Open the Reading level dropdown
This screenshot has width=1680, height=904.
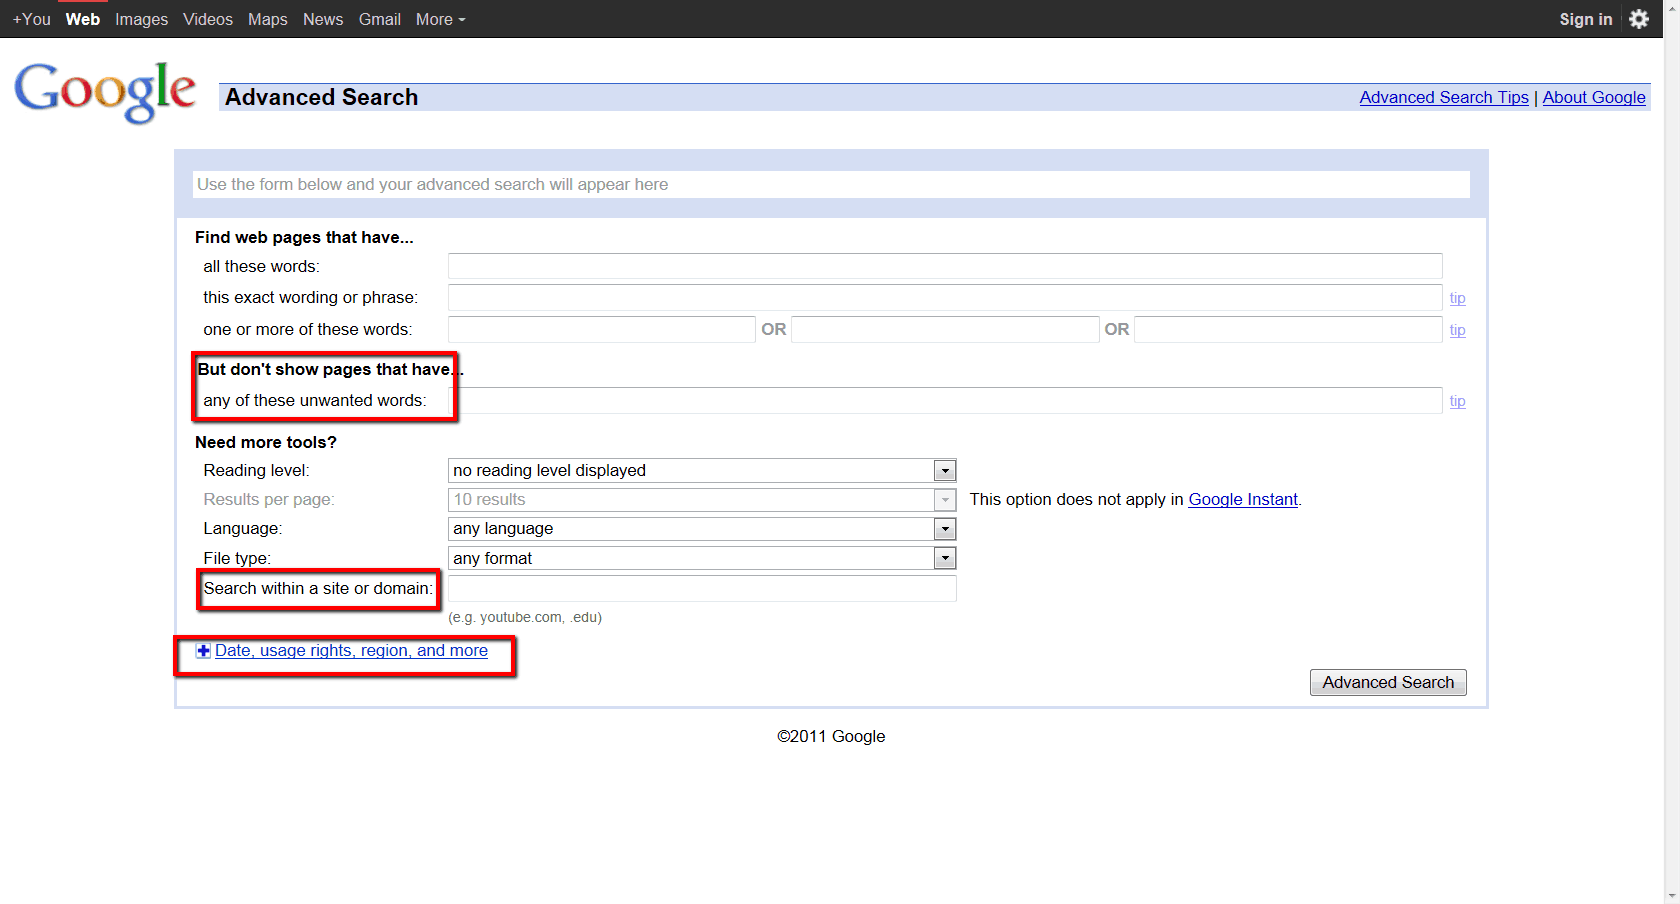pyautogui.click(x=701, y=471)
